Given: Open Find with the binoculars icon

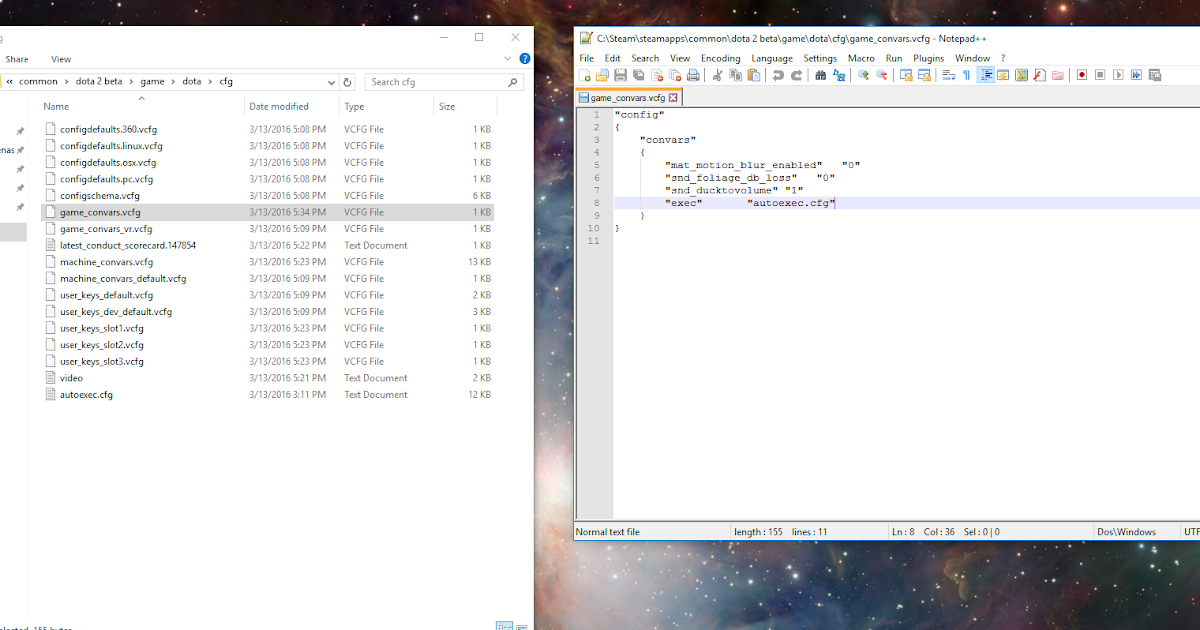Looking at the screenshot, I should tap(821, 75).
